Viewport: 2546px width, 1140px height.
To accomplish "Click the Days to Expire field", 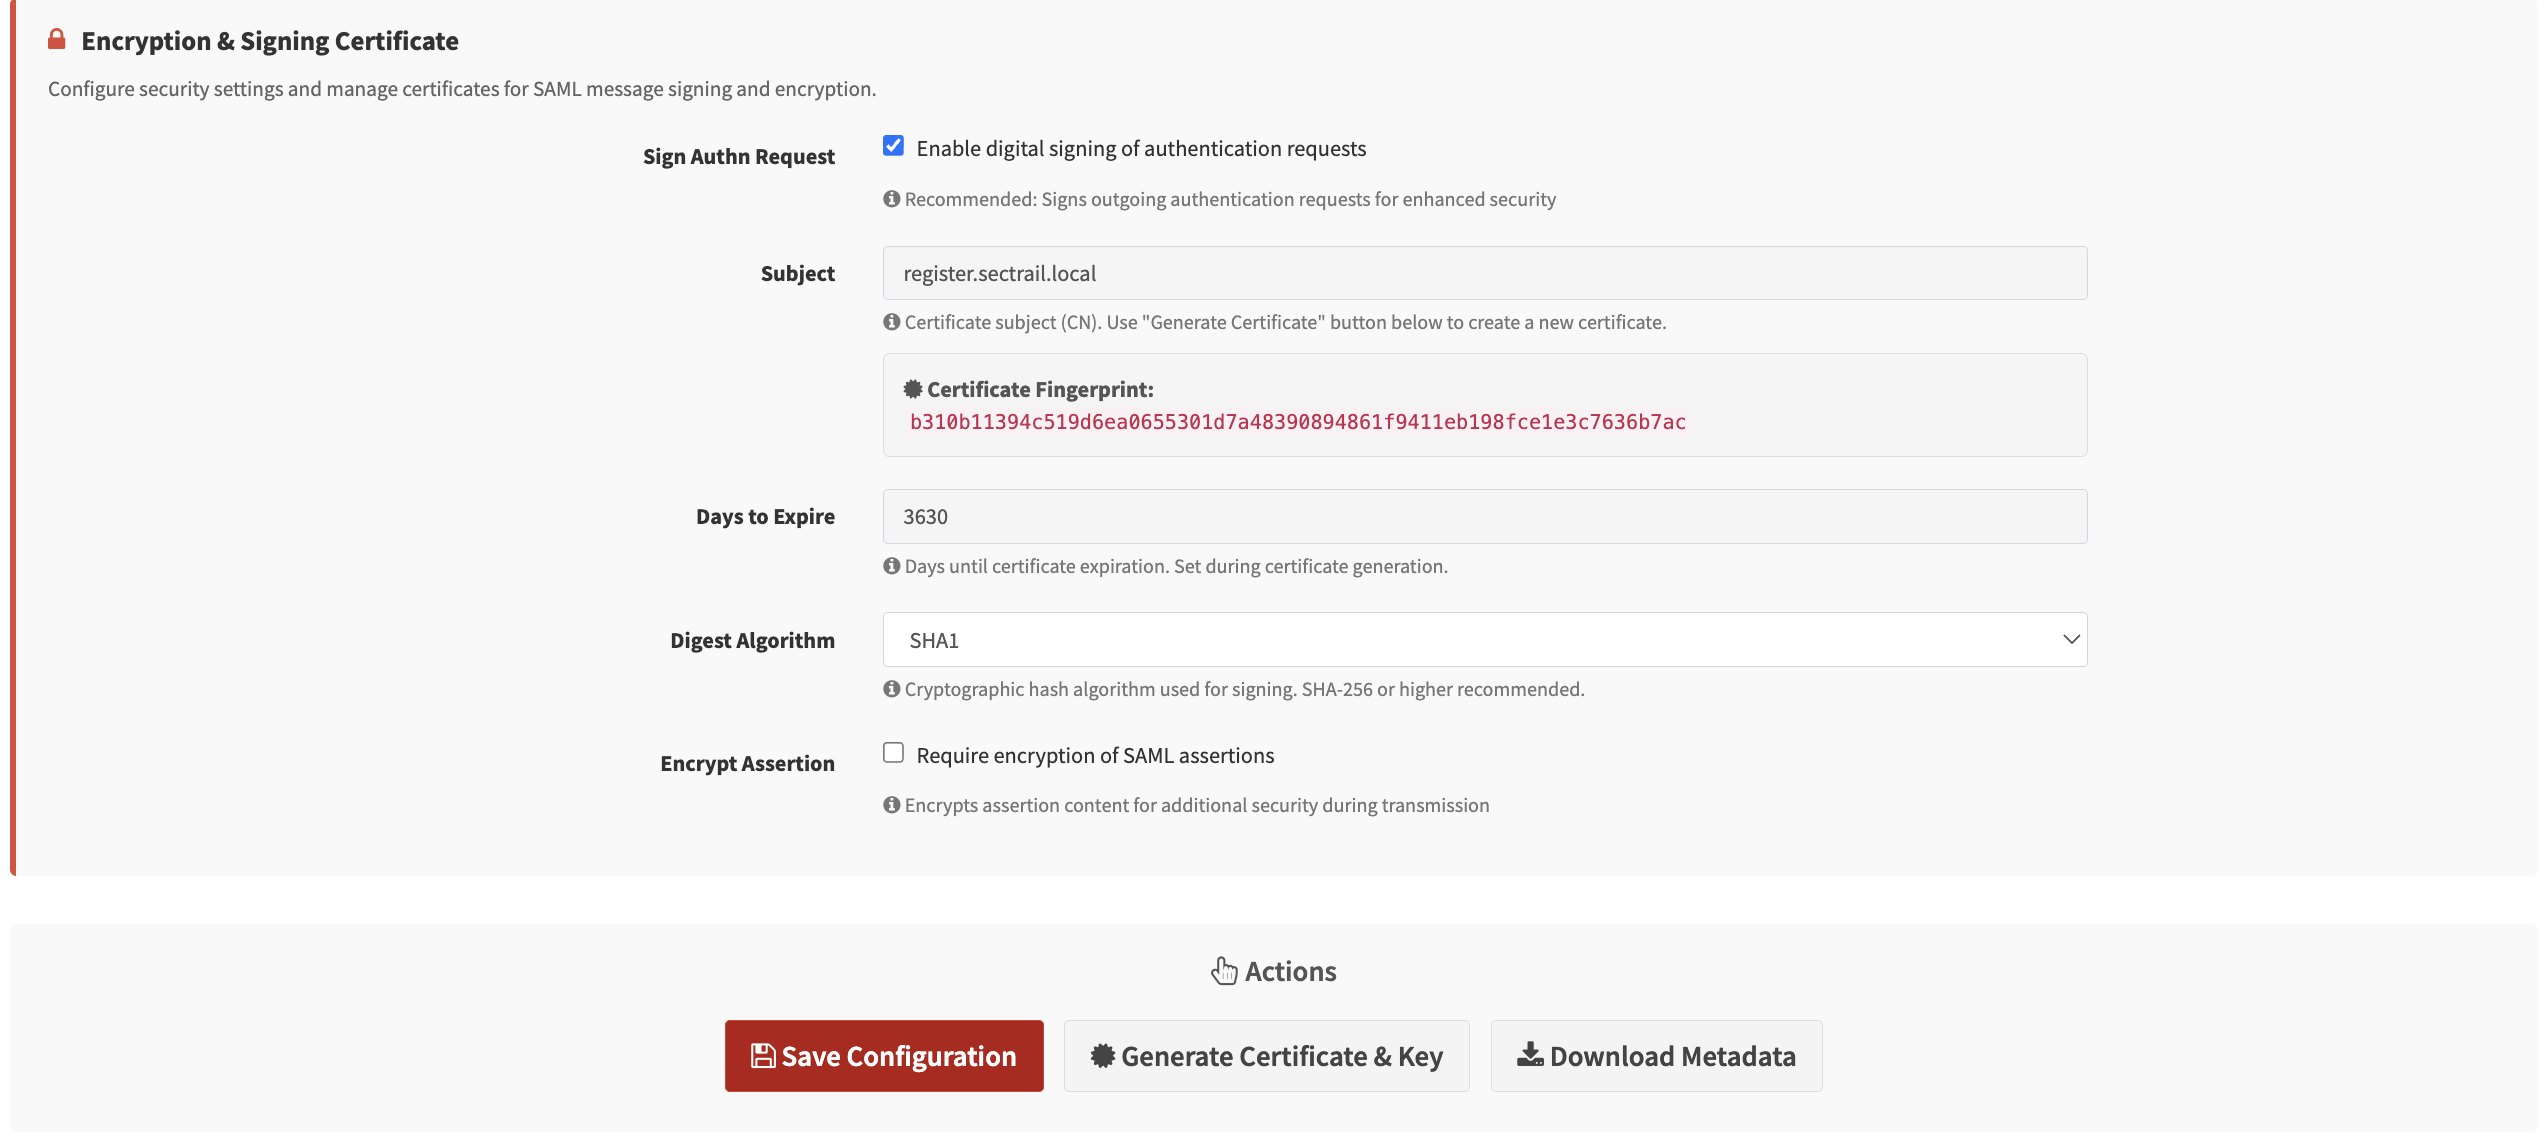I will [1483, 517].
